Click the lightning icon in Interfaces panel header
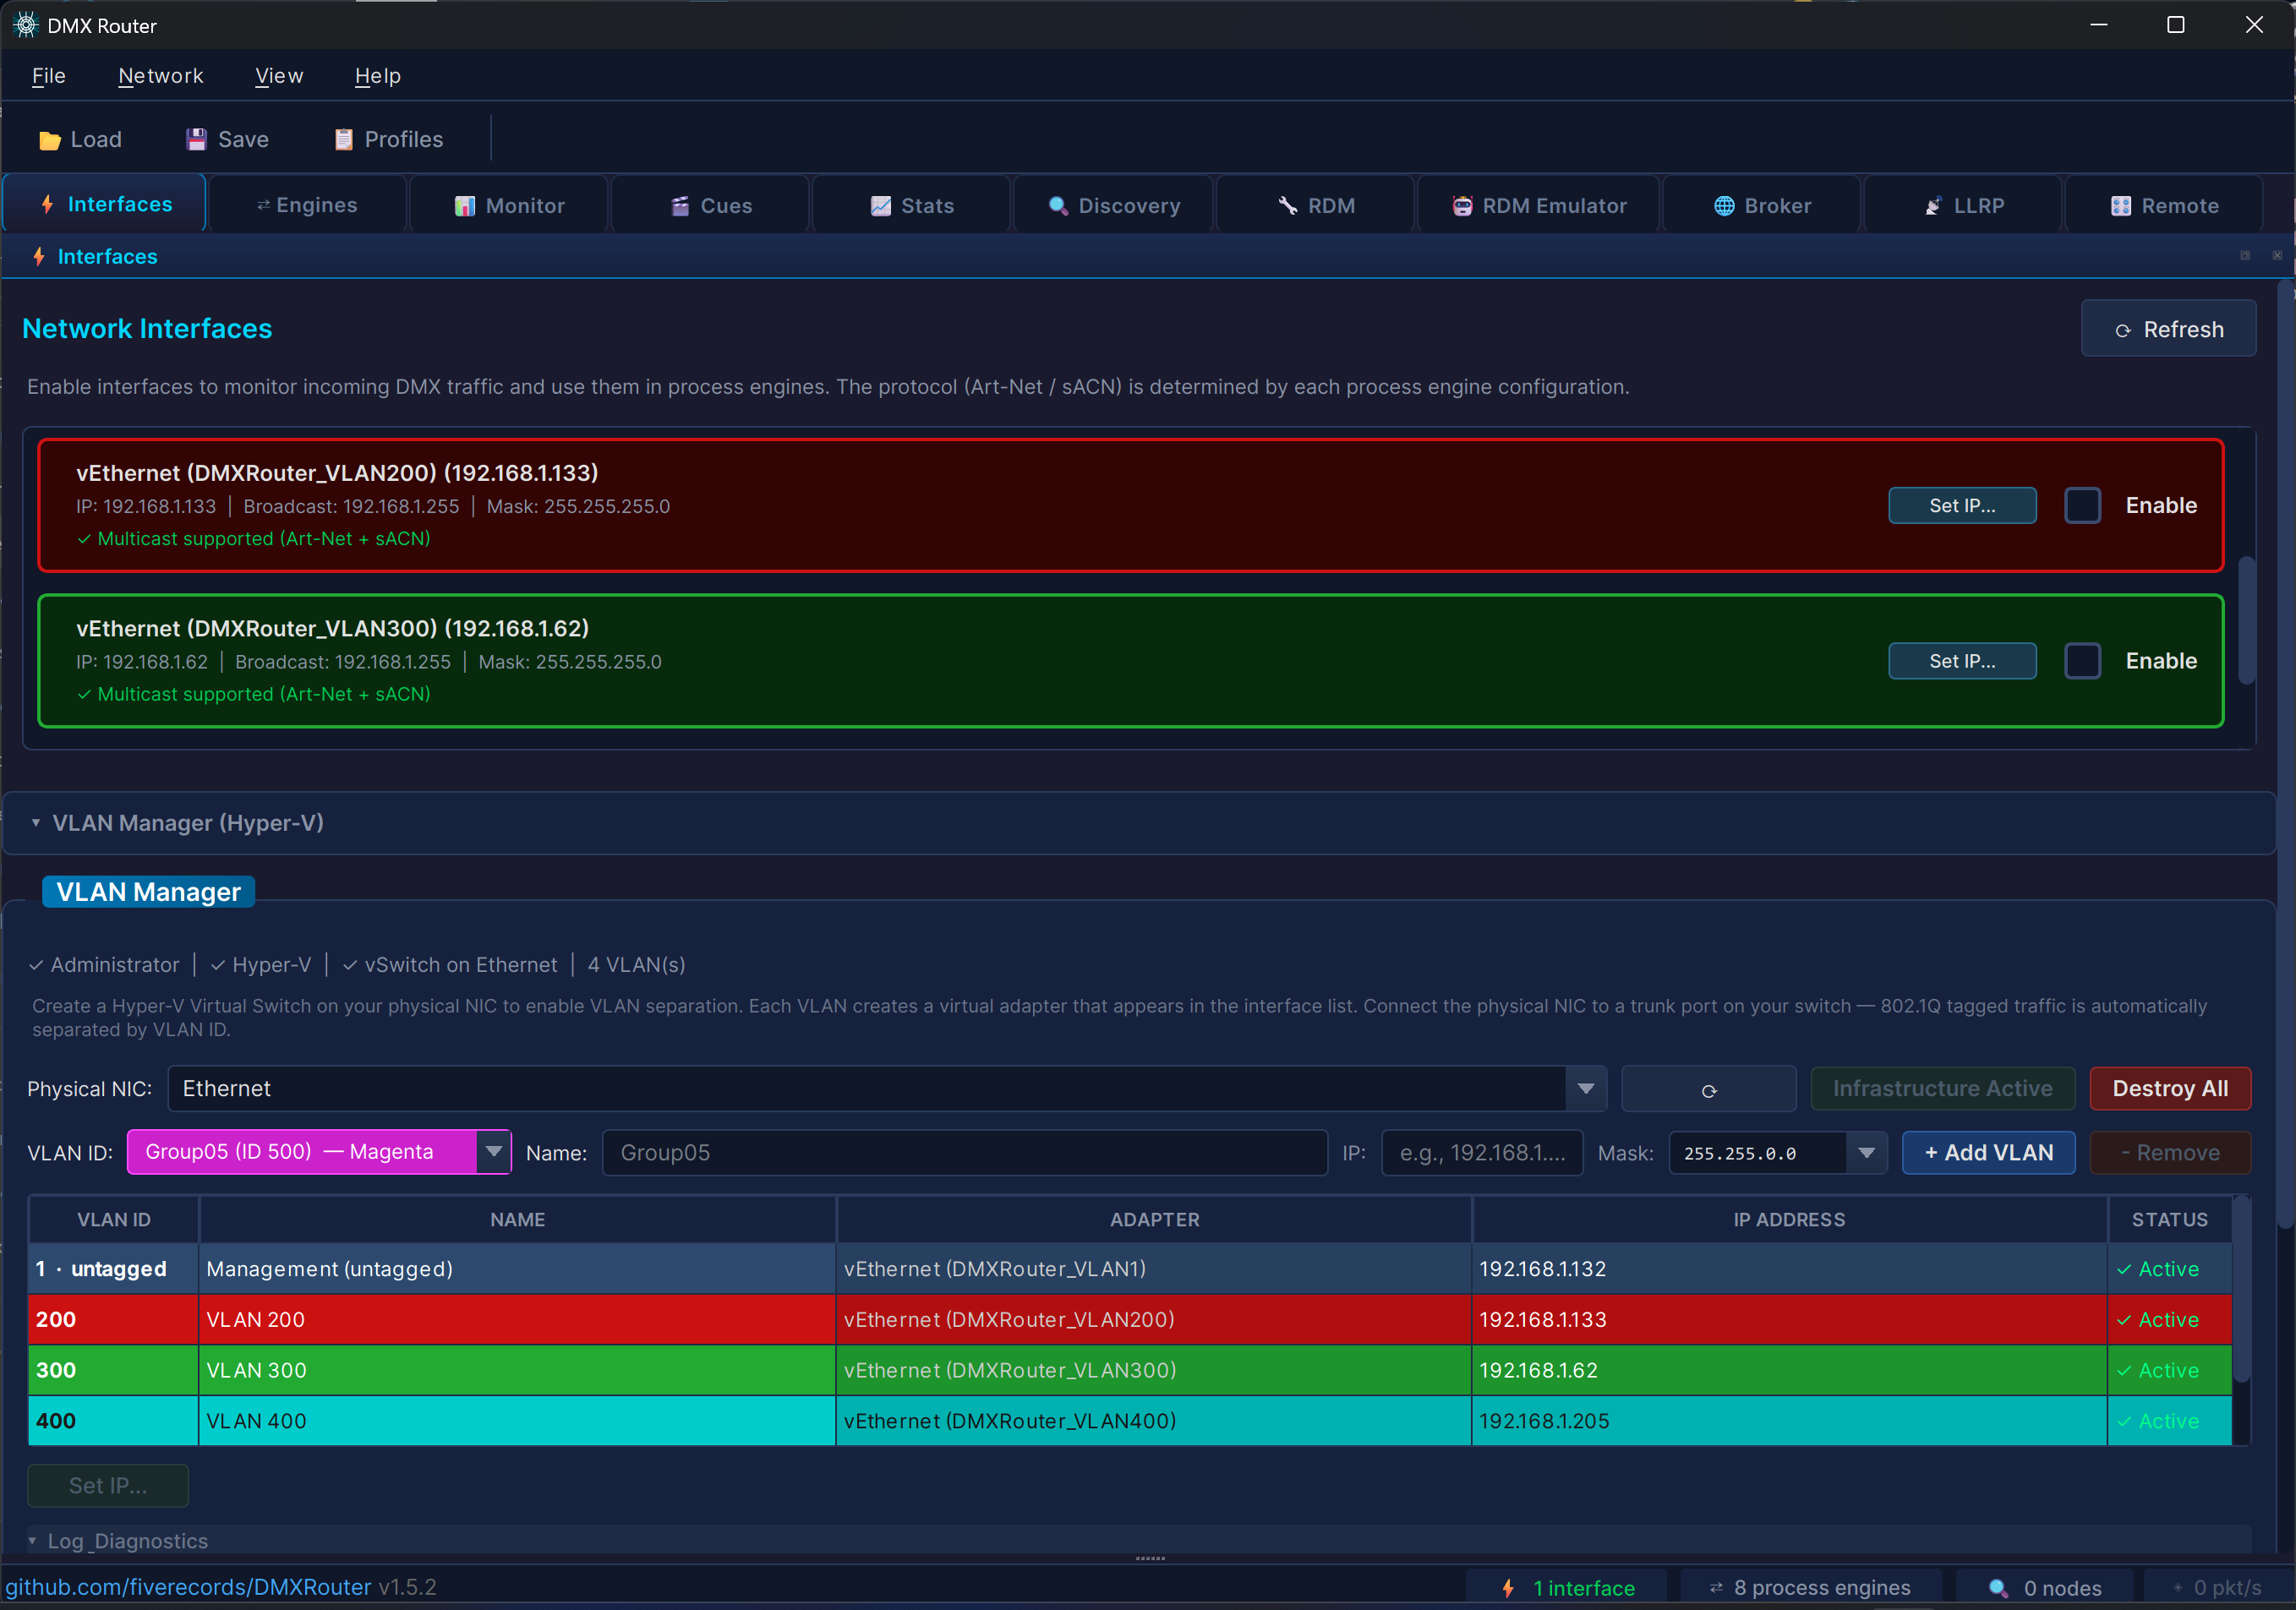 [38, 257]
